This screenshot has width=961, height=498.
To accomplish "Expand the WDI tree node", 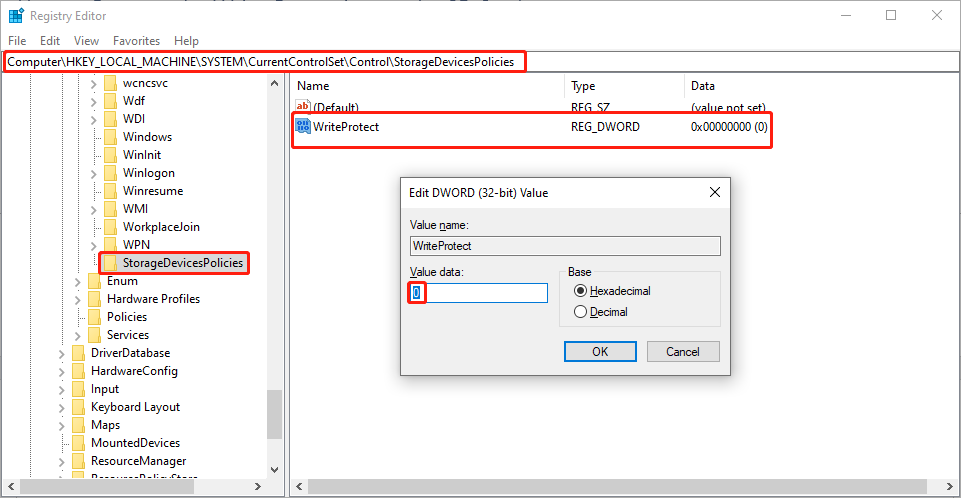I will coord(93,120).
